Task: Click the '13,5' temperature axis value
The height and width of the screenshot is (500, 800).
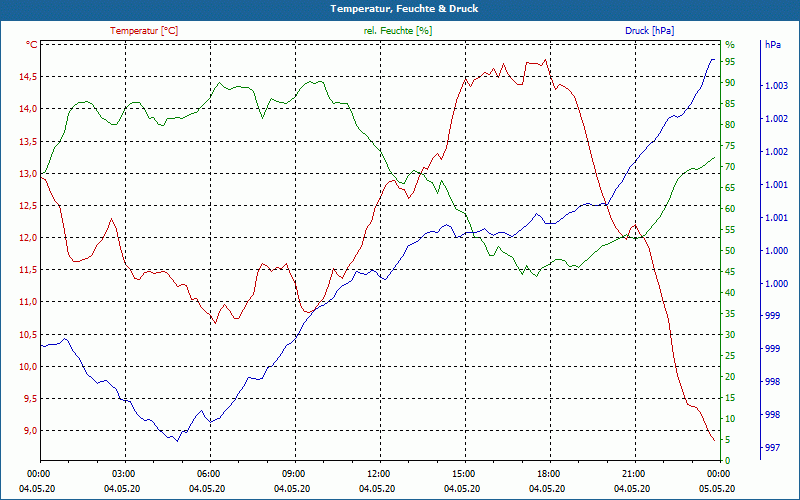Action: pyautogui.click(x=28, y=141)
